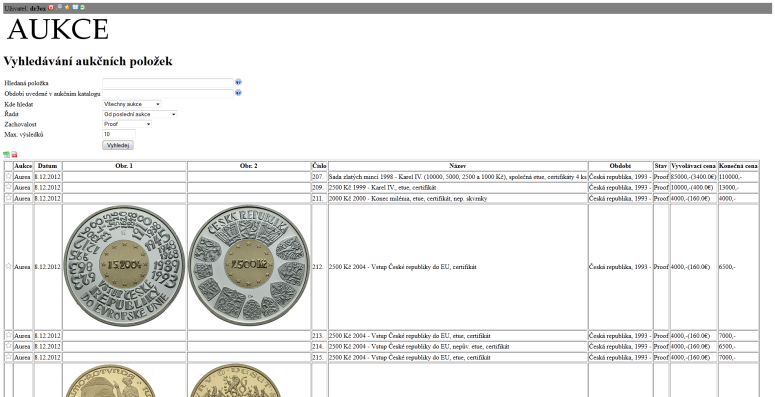Click the Název column header

coord(458,166)
